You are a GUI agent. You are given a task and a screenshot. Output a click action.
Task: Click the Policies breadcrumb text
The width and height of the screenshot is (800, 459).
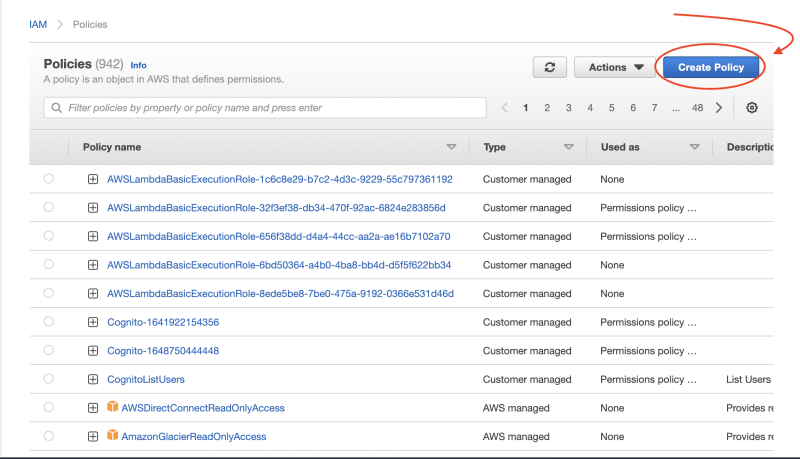(x=90, y=24)
